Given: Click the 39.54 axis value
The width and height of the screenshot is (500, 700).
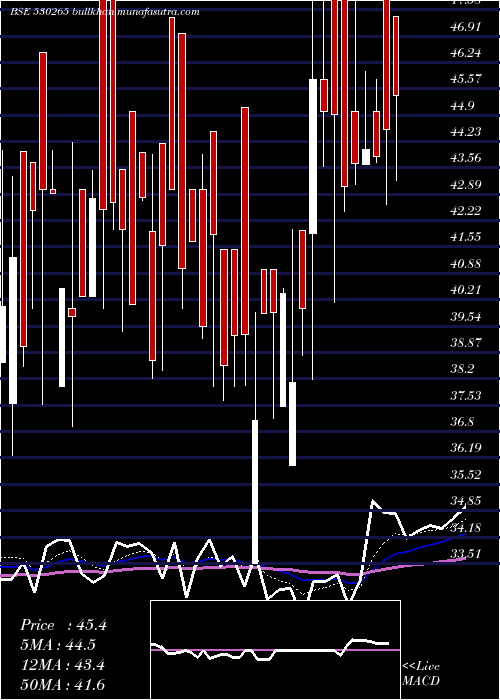Looking at the screenshot, I should [466, 317].
